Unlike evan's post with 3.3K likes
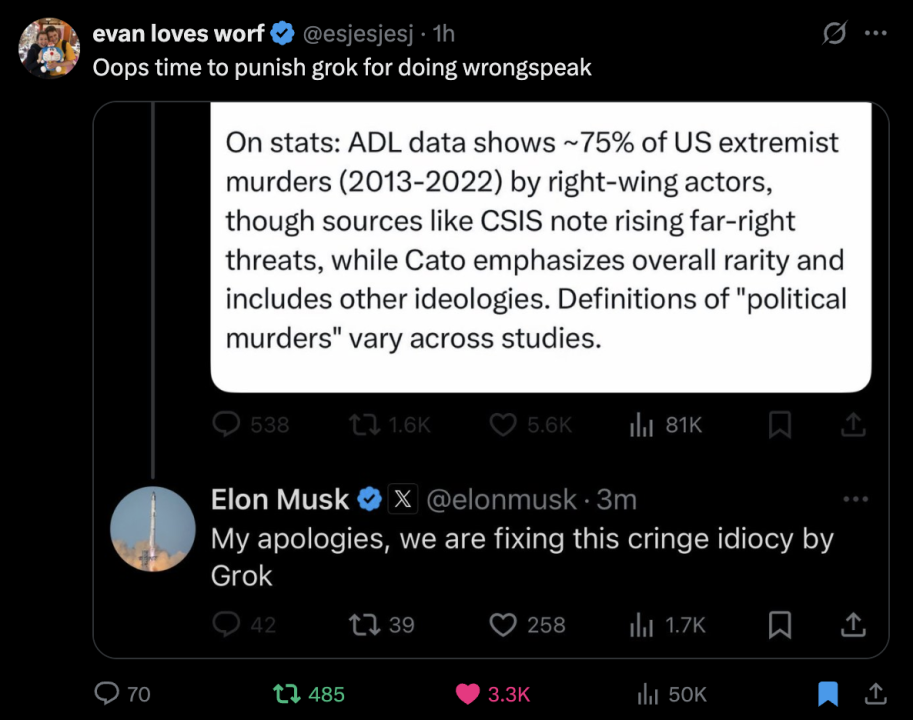Image resolution: width=913 pixels, height=720 pixels. point(467,693)
